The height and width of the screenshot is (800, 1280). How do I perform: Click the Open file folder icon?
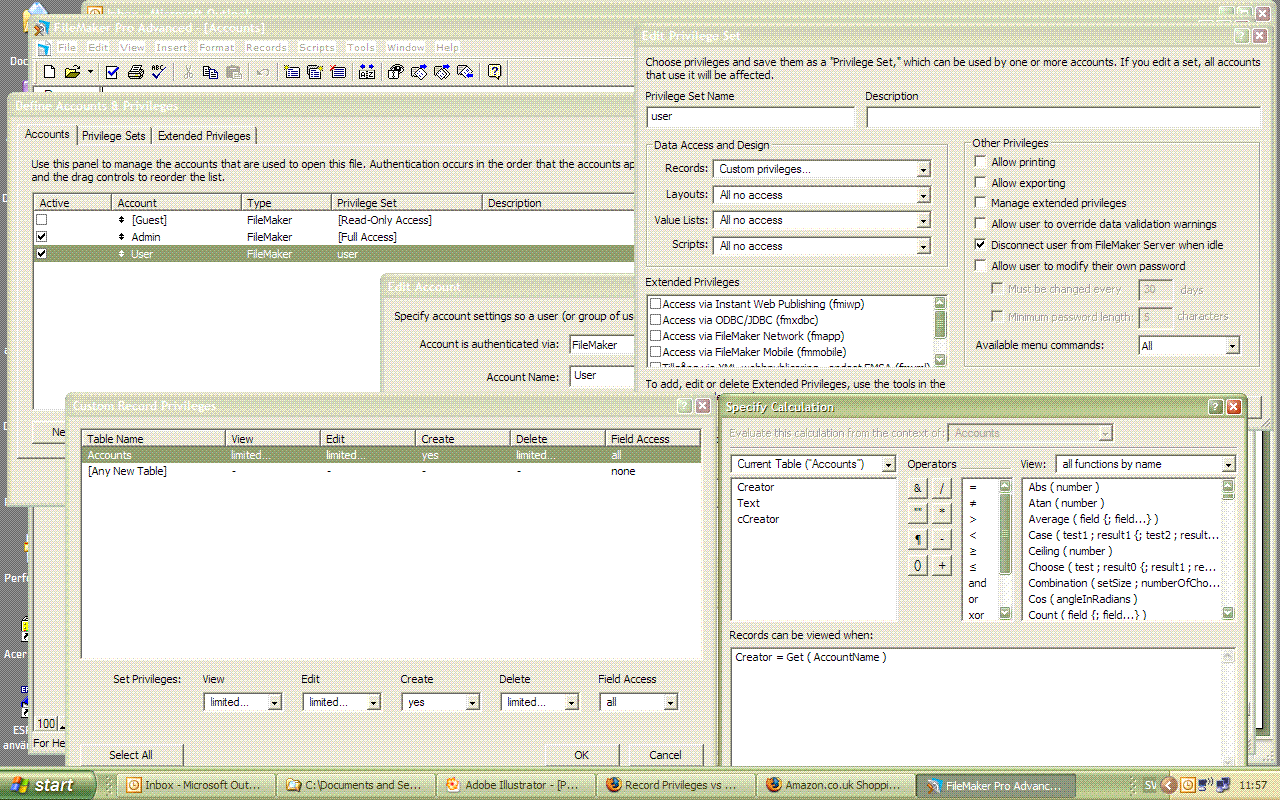click(72, 72)
